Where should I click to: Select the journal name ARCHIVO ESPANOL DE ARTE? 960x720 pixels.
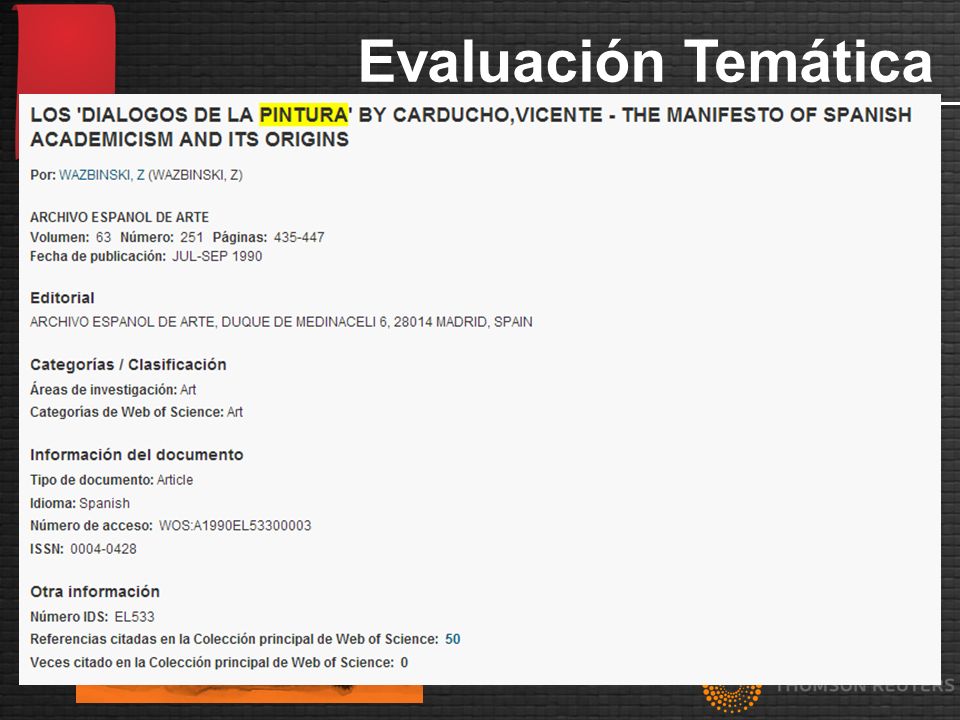point(119,217)
